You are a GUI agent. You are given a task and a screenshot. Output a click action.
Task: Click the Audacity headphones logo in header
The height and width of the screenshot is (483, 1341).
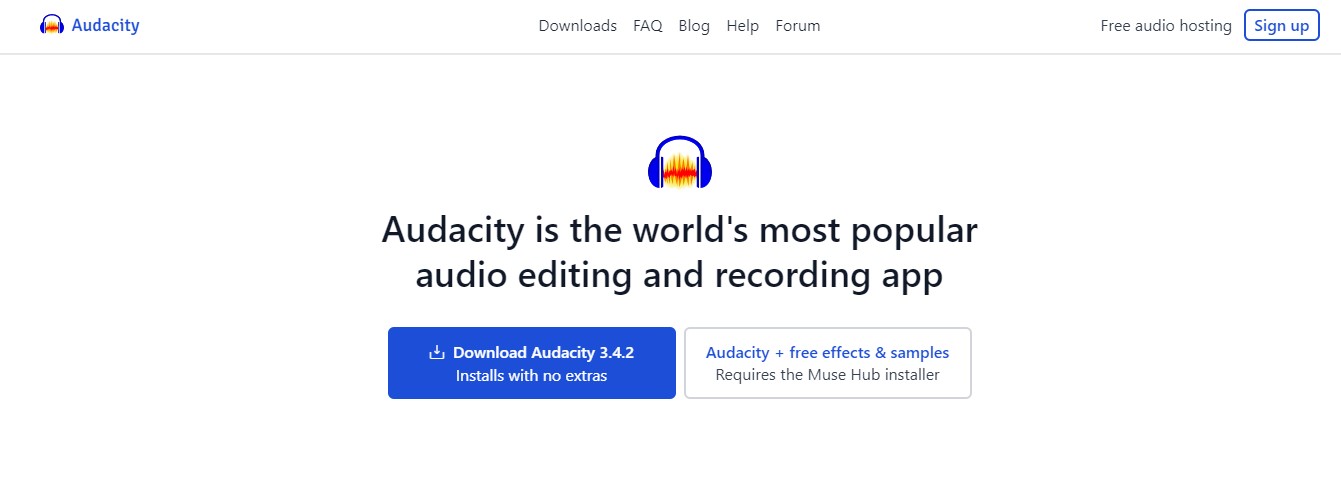click(52, 26)
